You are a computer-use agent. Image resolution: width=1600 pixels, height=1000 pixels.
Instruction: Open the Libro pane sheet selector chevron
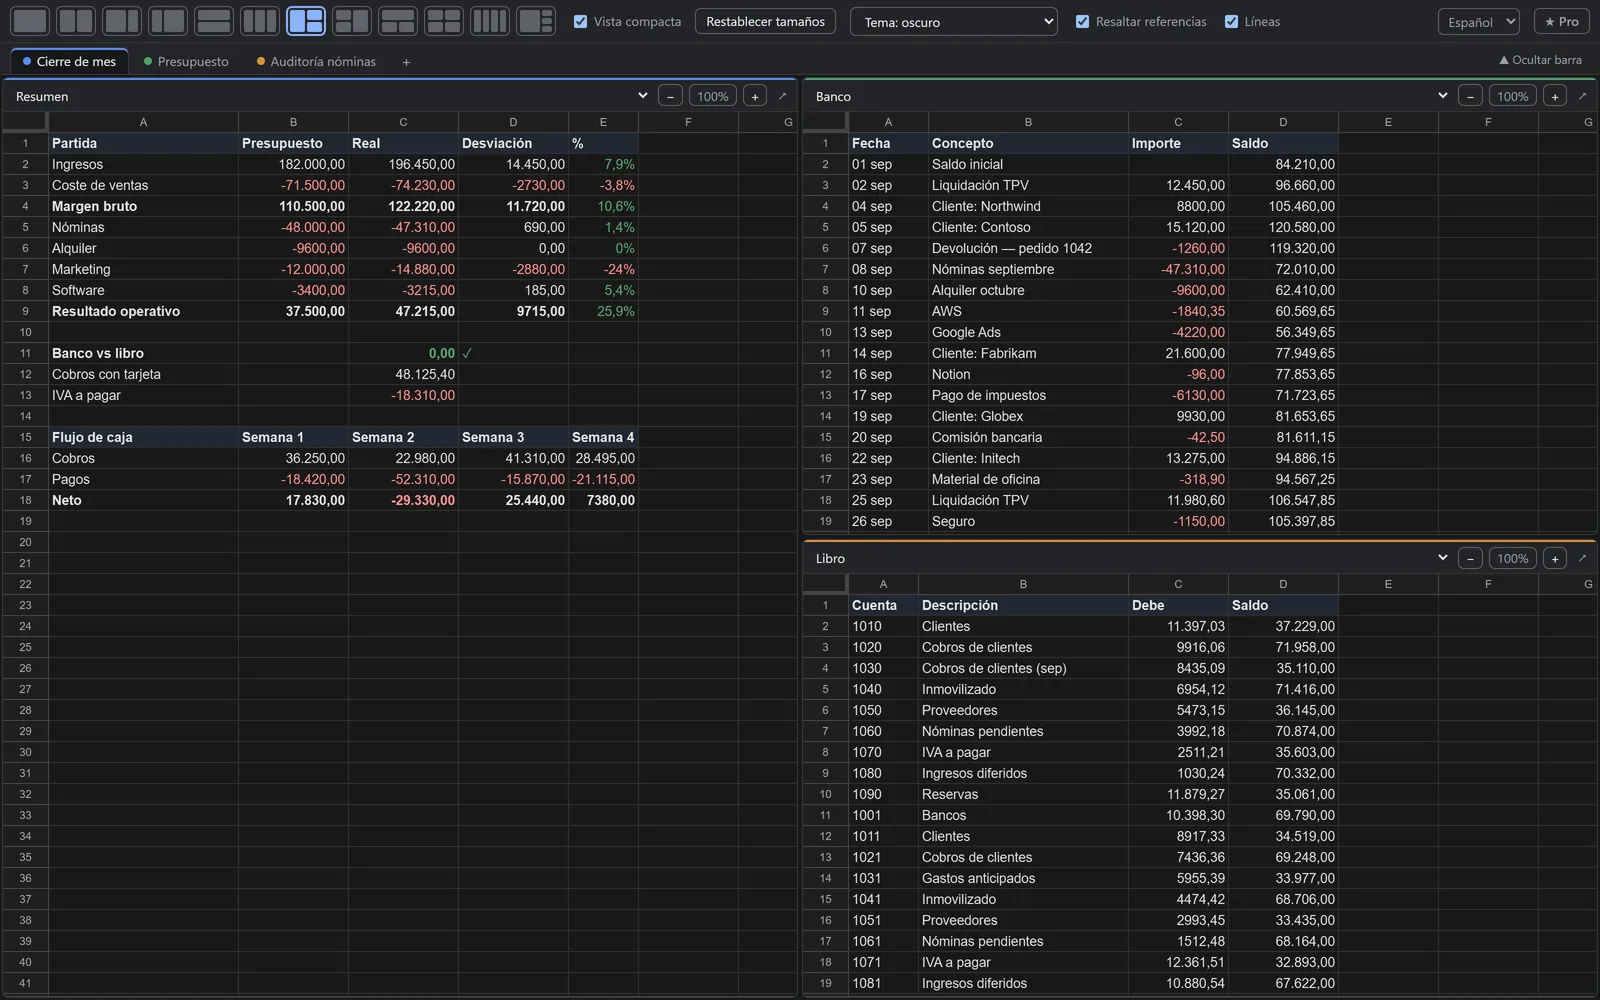[1442, 558]
